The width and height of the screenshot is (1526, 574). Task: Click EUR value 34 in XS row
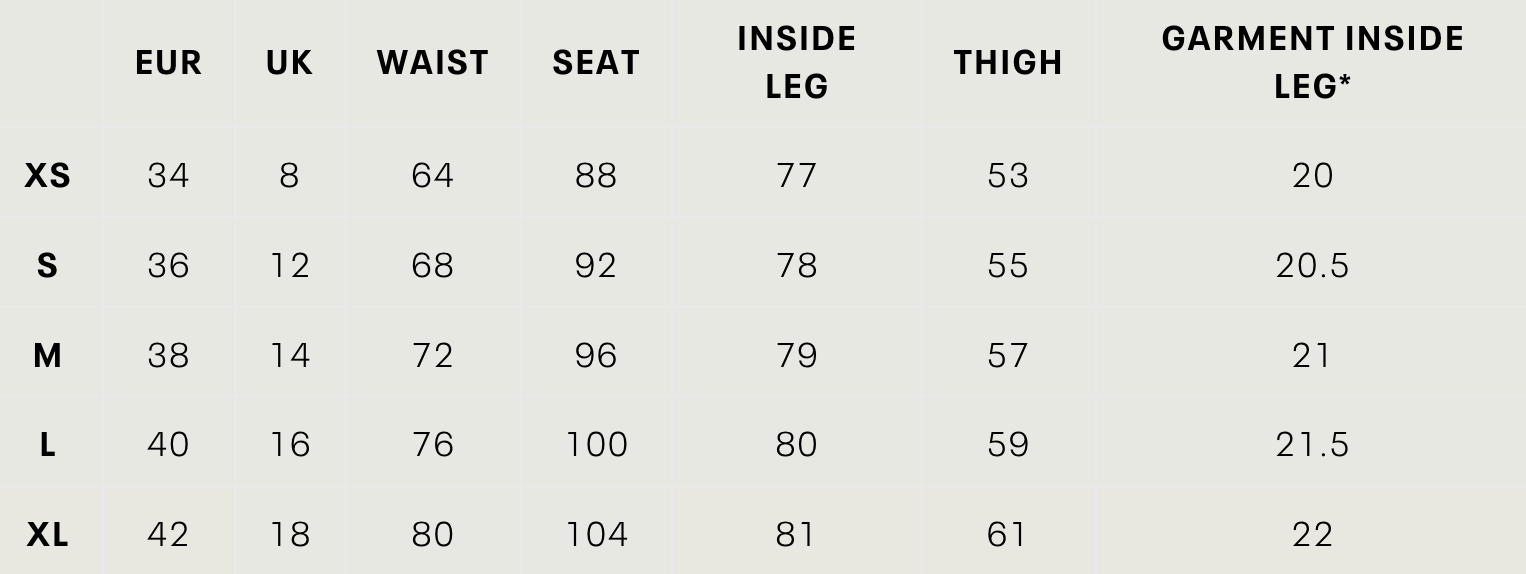pos(168,176)
